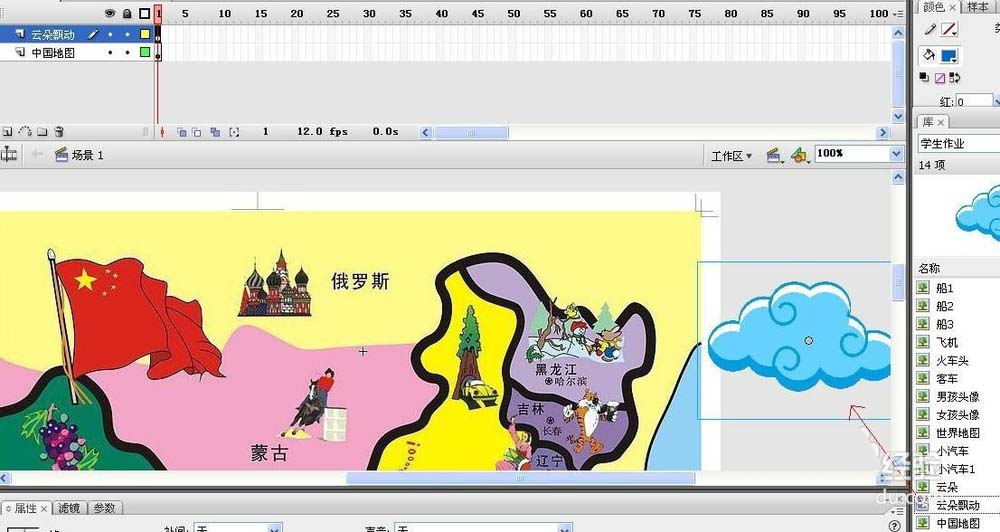Click 场景 1 in the edit bar
1000x532 pixels.
(87, 155)
